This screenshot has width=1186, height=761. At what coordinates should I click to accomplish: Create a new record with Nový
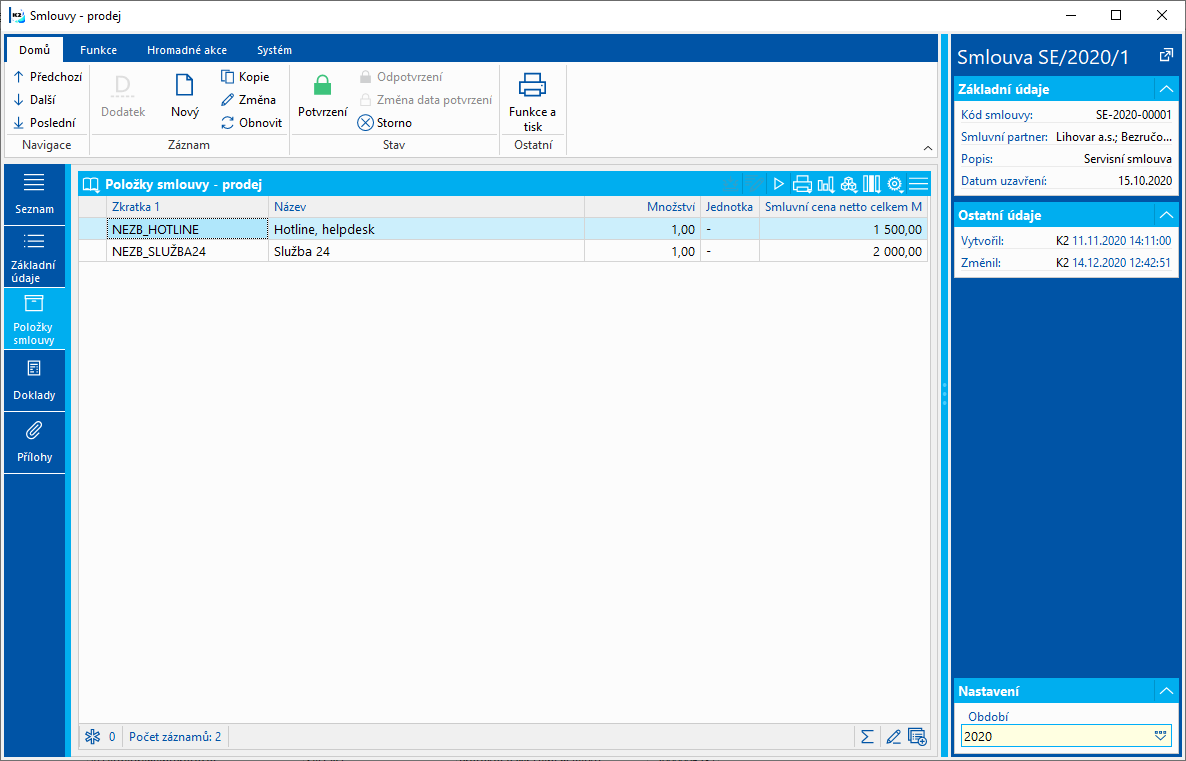185,95
